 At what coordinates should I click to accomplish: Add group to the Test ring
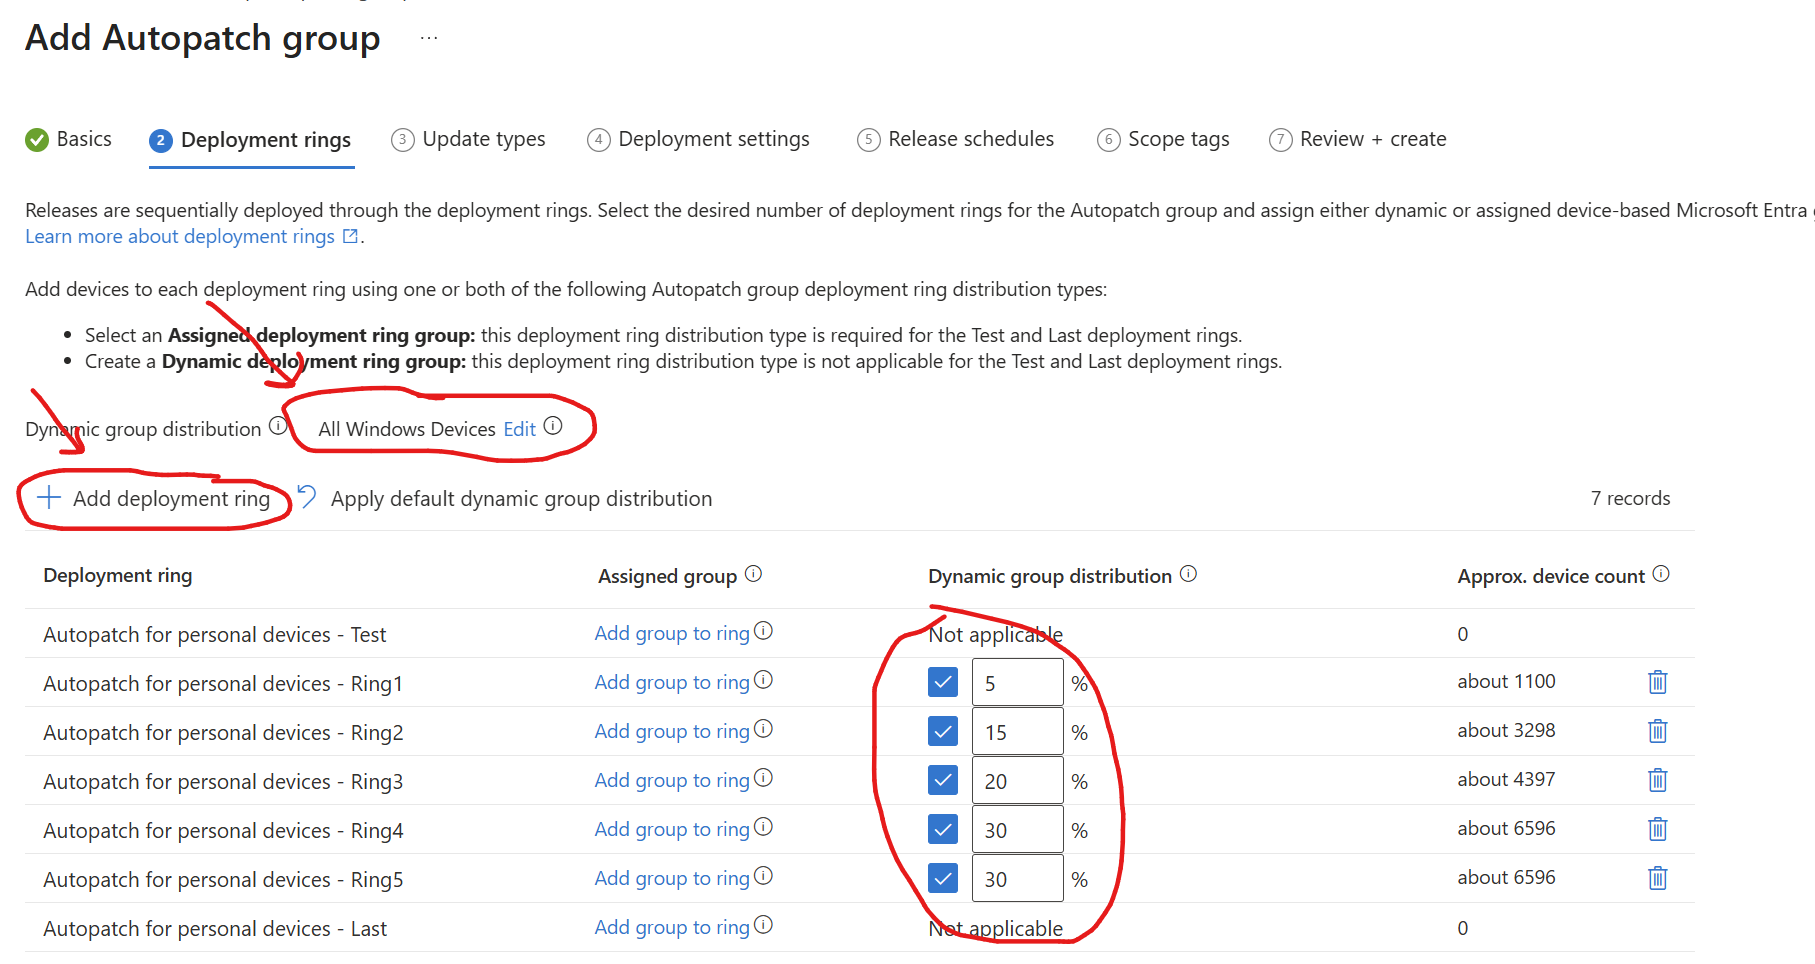[x=672, y=633]
